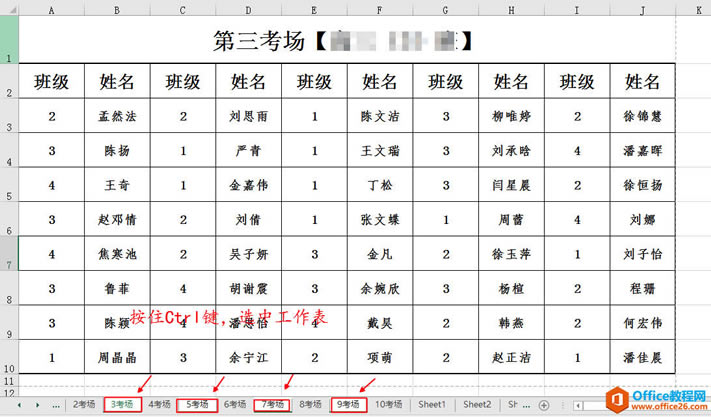711x417 pixels.
Task: Click cell with name 潘嘉晖
Action: [643, 150]
